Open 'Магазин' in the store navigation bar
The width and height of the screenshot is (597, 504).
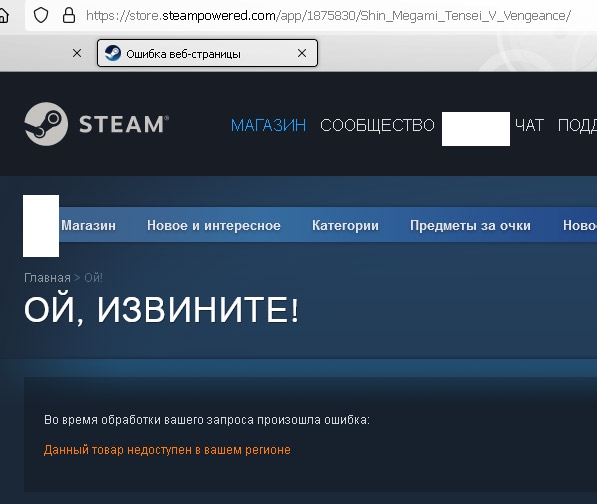click(88, 225)
